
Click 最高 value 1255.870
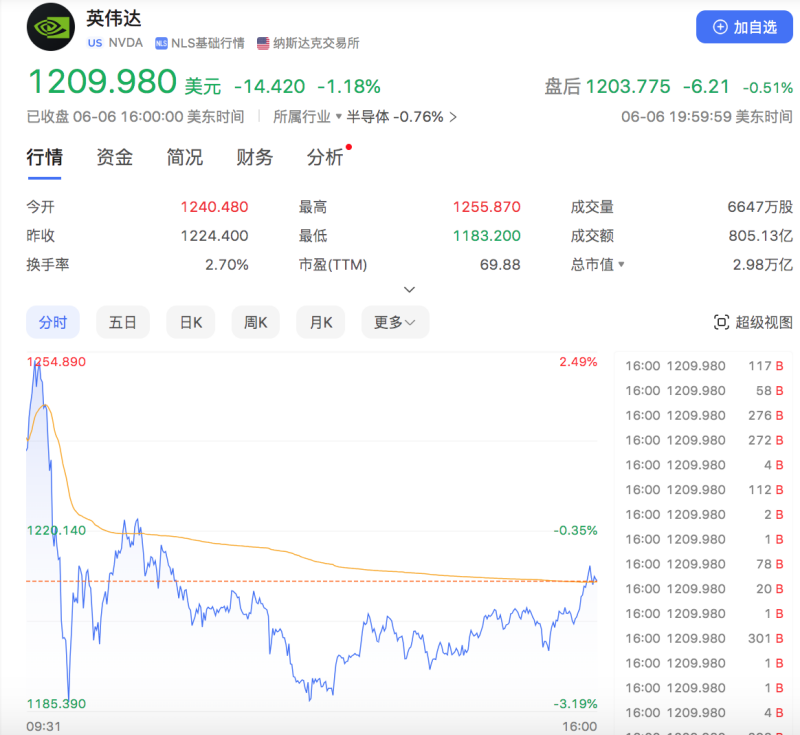[x=487, y=207]
